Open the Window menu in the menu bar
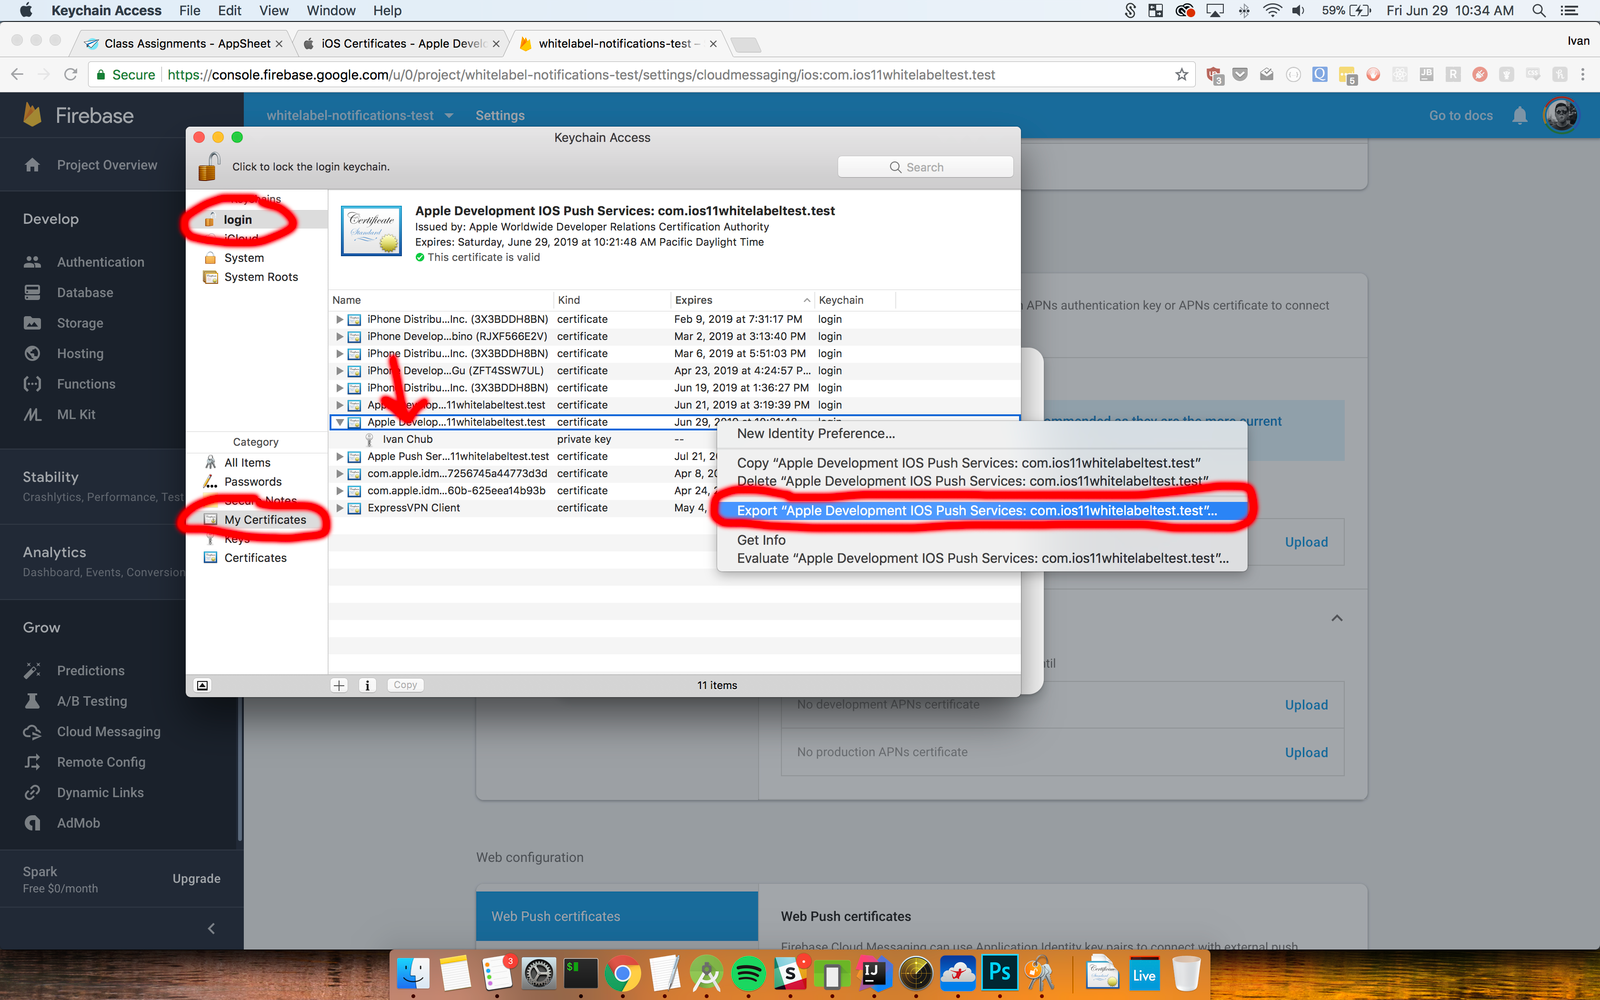 coord(331,10)
